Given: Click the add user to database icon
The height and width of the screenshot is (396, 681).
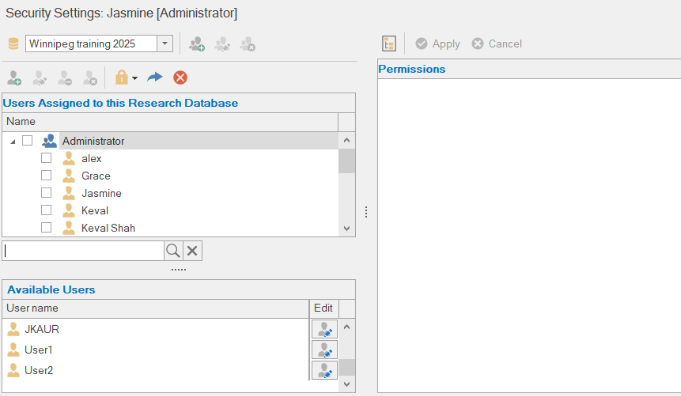Looking at the screenshot, I should tap(14, 78).
